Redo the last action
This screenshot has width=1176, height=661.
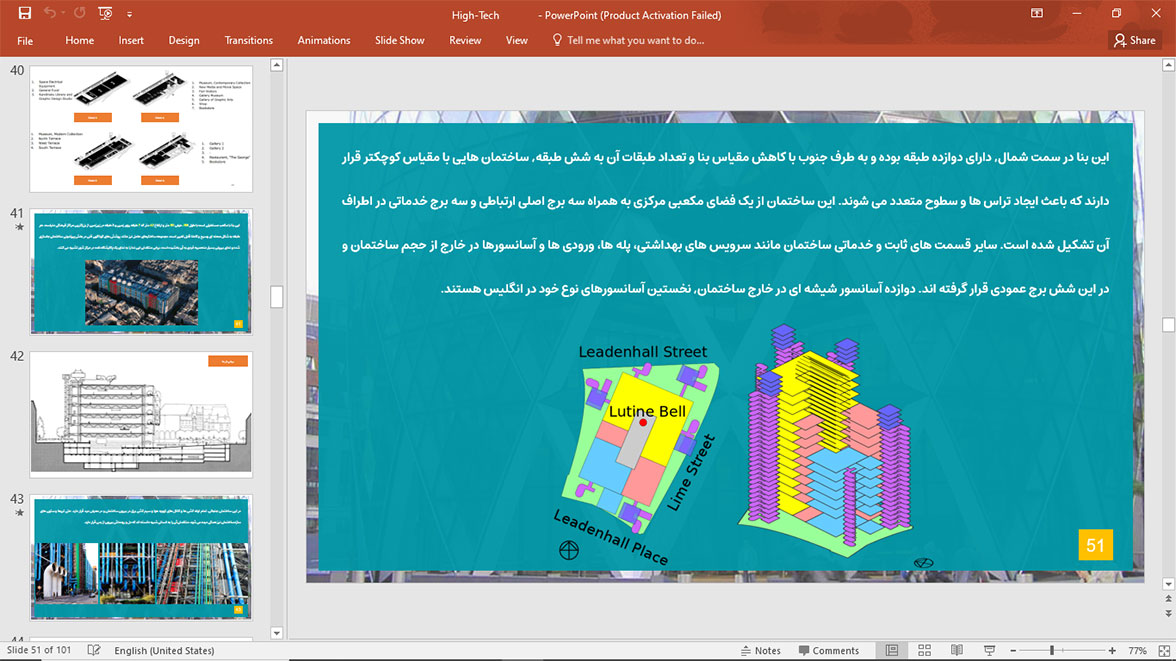80,13
